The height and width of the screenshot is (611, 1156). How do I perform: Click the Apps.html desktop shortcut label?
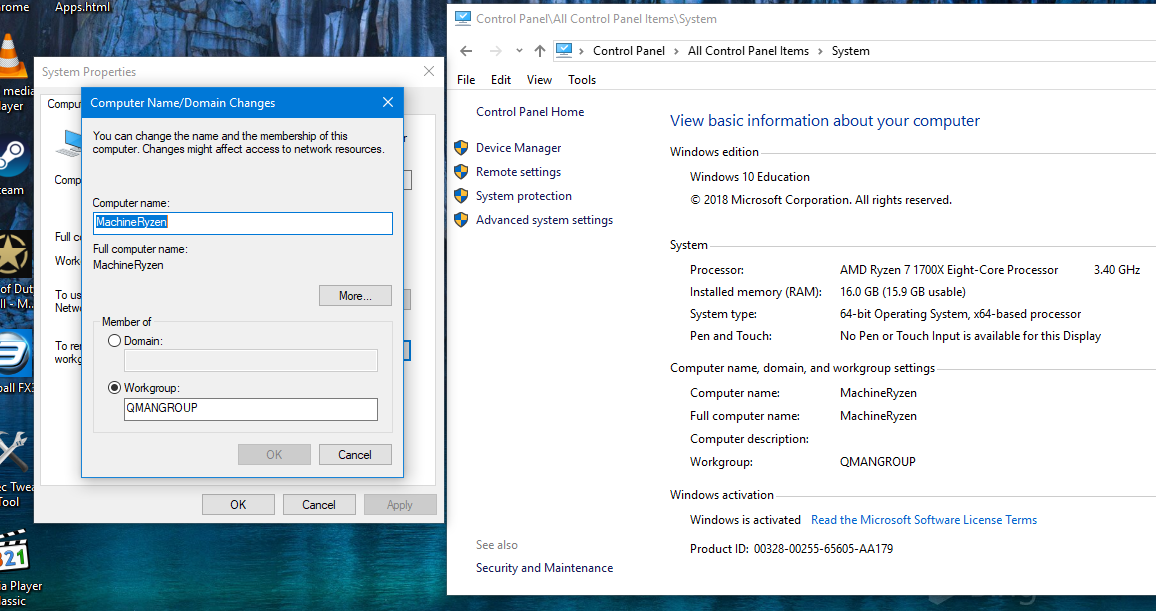[x=83, y=7]
